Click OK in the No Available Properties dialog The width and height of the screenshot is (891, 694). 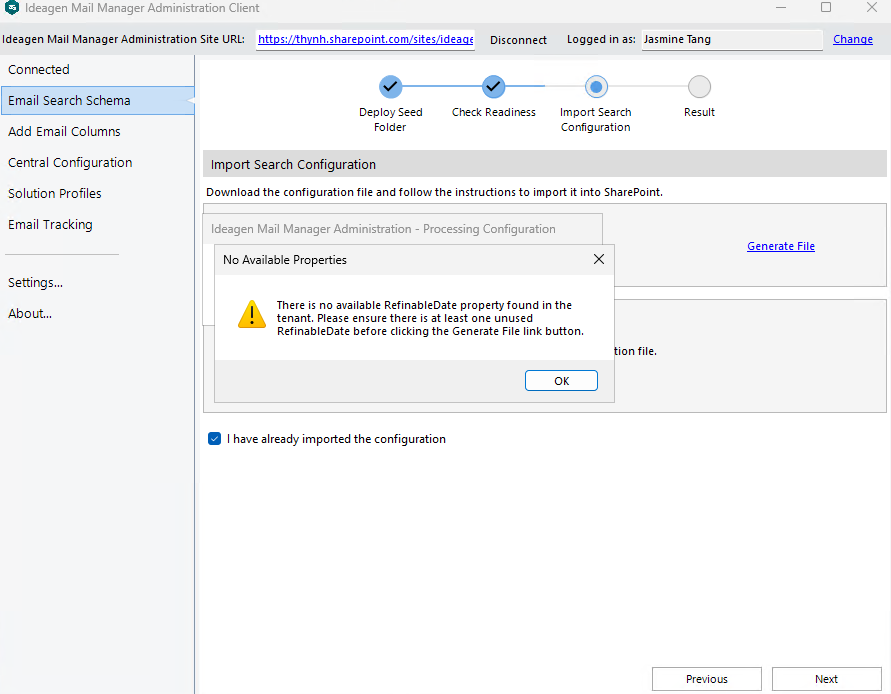tap(561, 381)
